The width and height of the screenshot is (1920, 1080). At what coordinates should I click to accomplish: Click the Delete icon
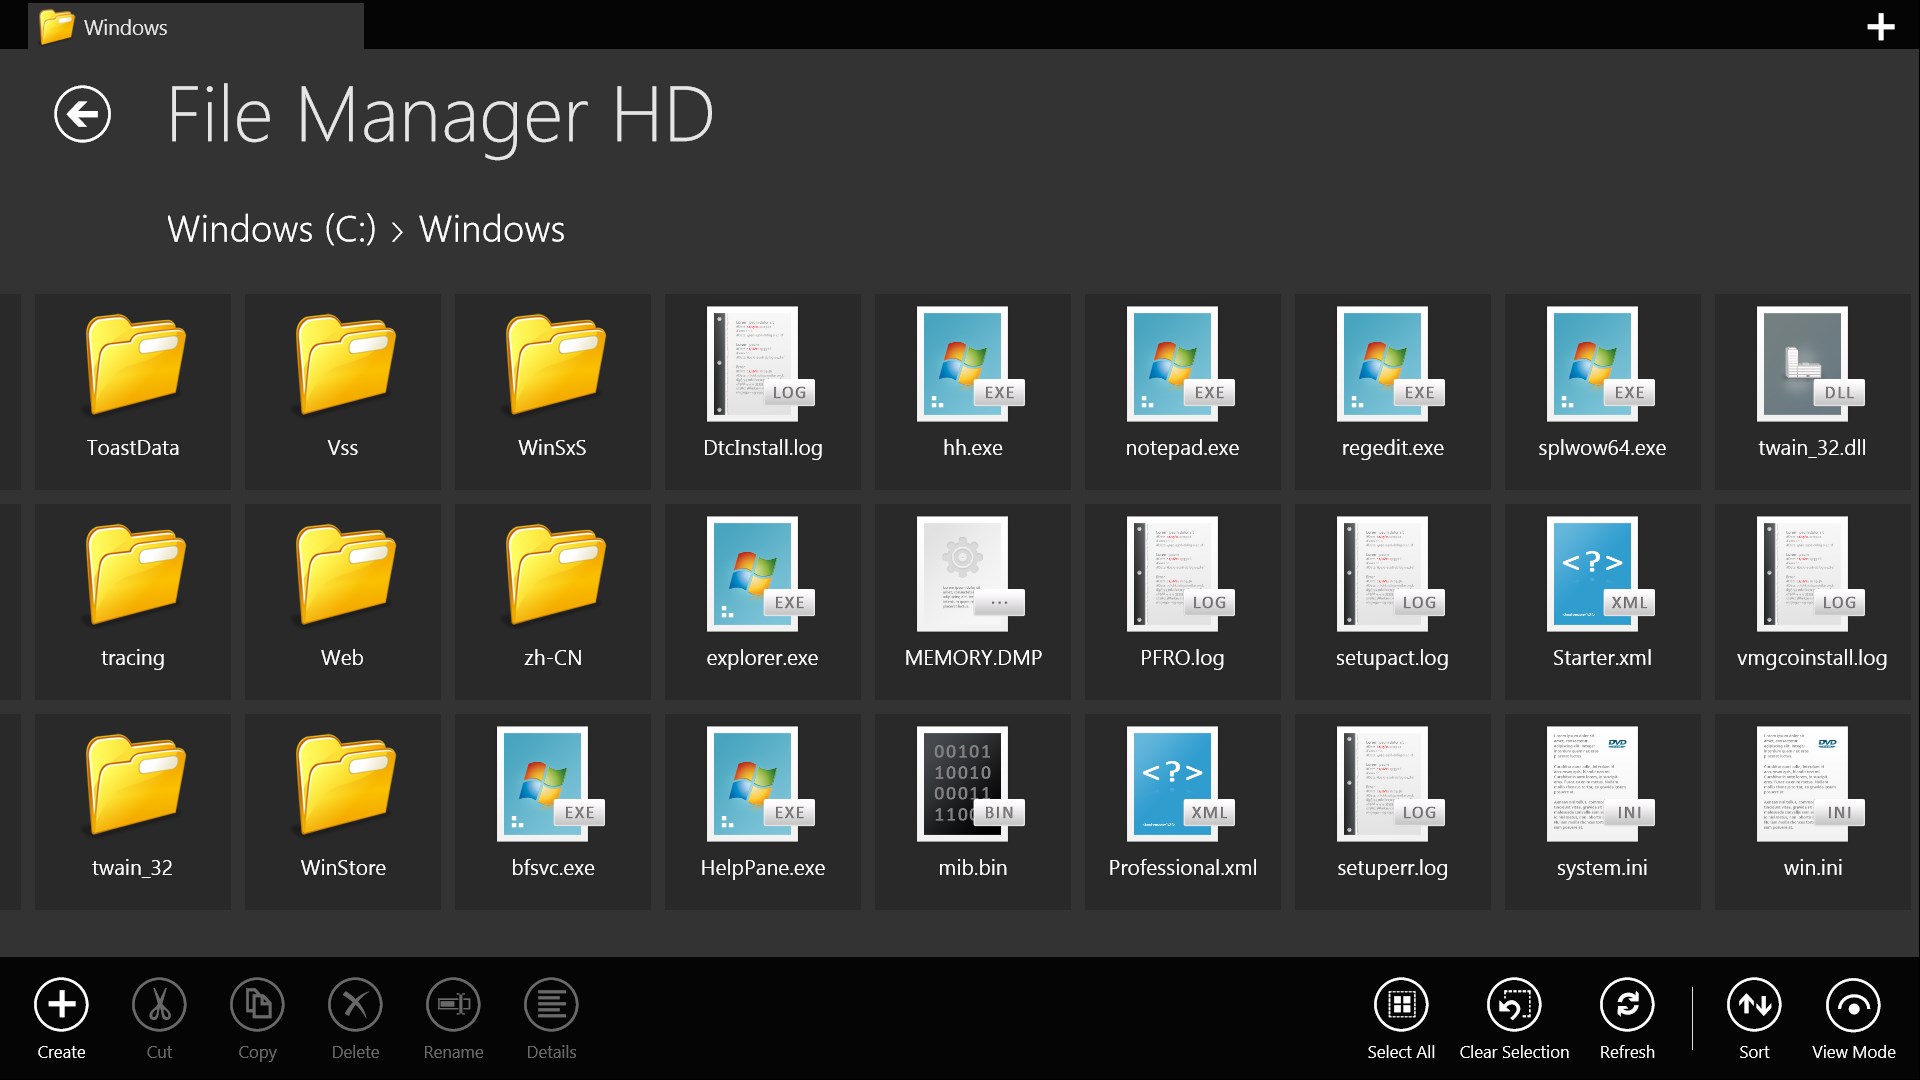(x=355, y=1005)
